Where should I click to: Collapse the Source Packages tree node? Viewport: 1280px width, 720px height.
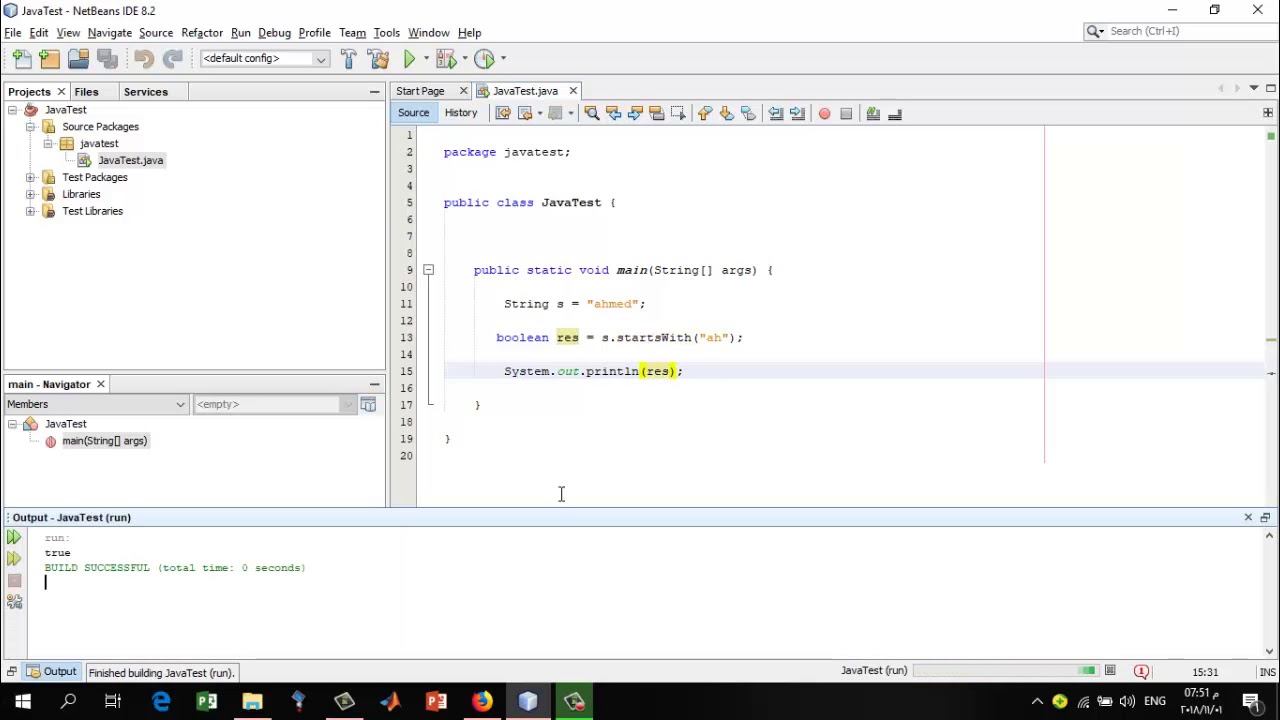pyautogui.click(x=31, y=127)
